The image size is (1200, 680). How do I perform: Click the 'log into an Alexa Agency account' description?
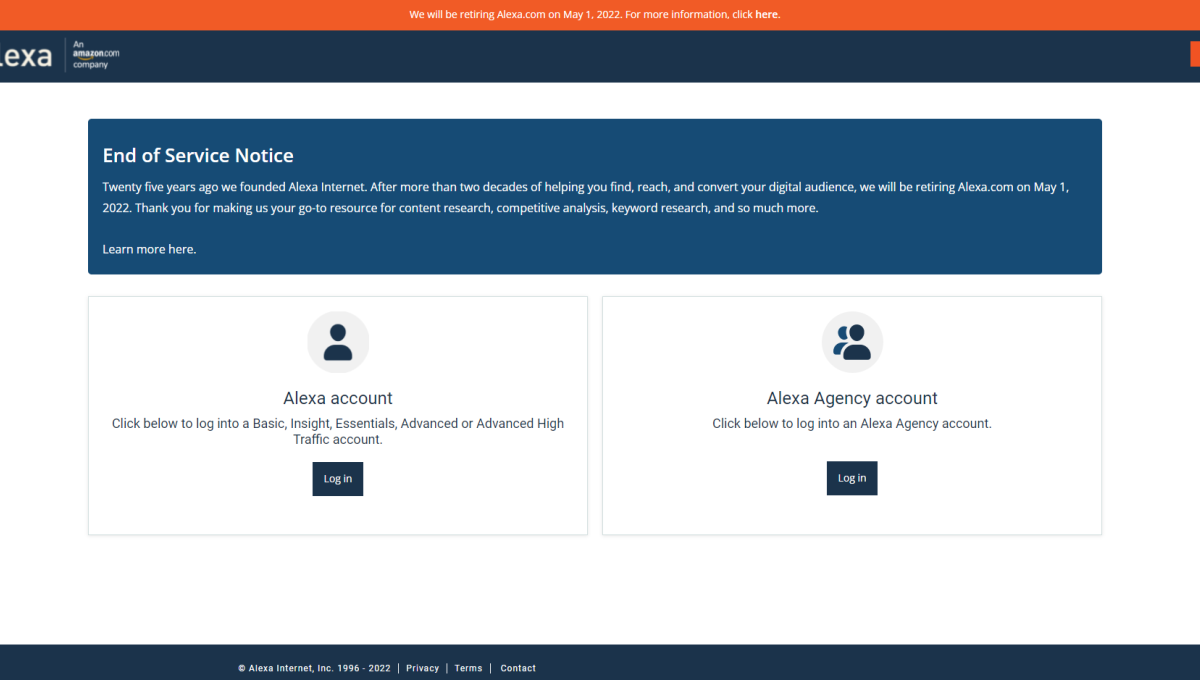(852, 423)
